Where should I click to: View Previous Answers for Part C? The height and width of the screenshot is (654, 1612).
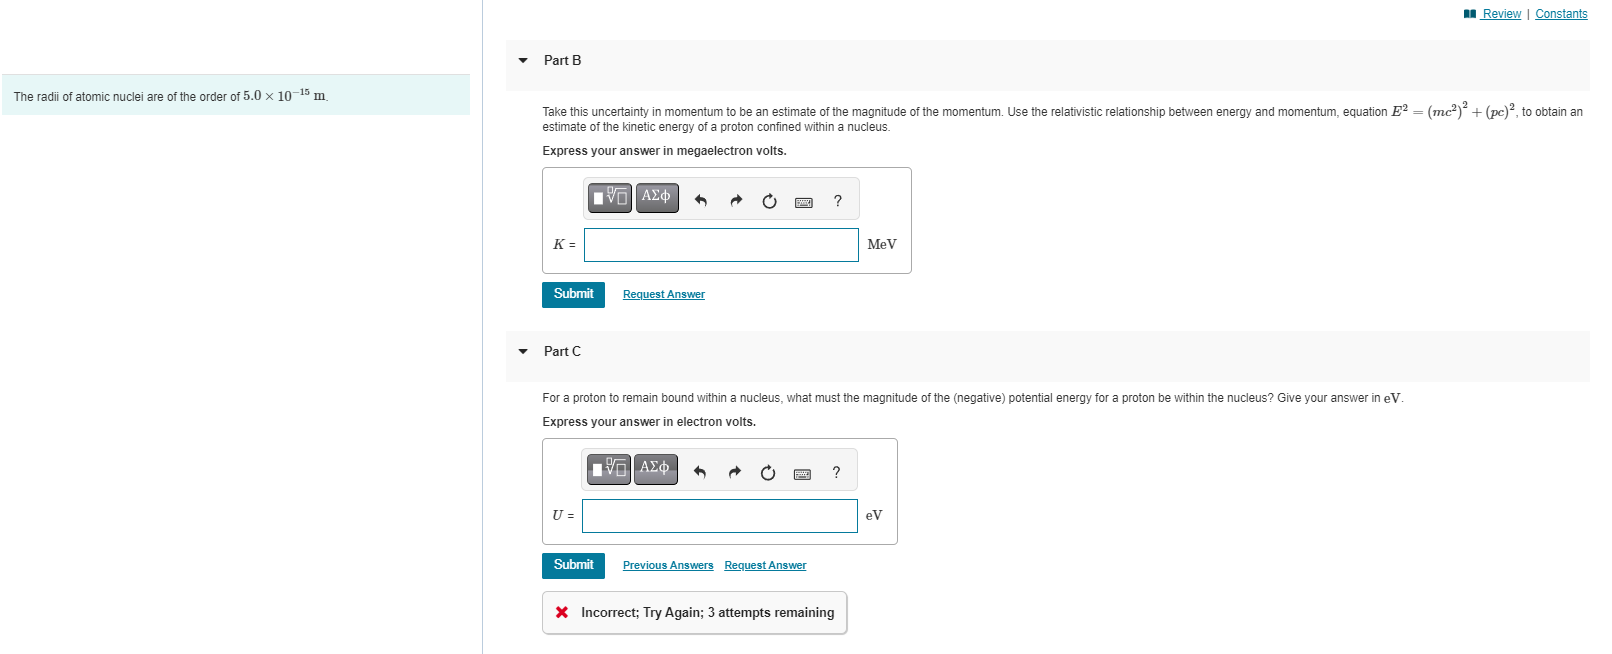[x=667, y=565]
